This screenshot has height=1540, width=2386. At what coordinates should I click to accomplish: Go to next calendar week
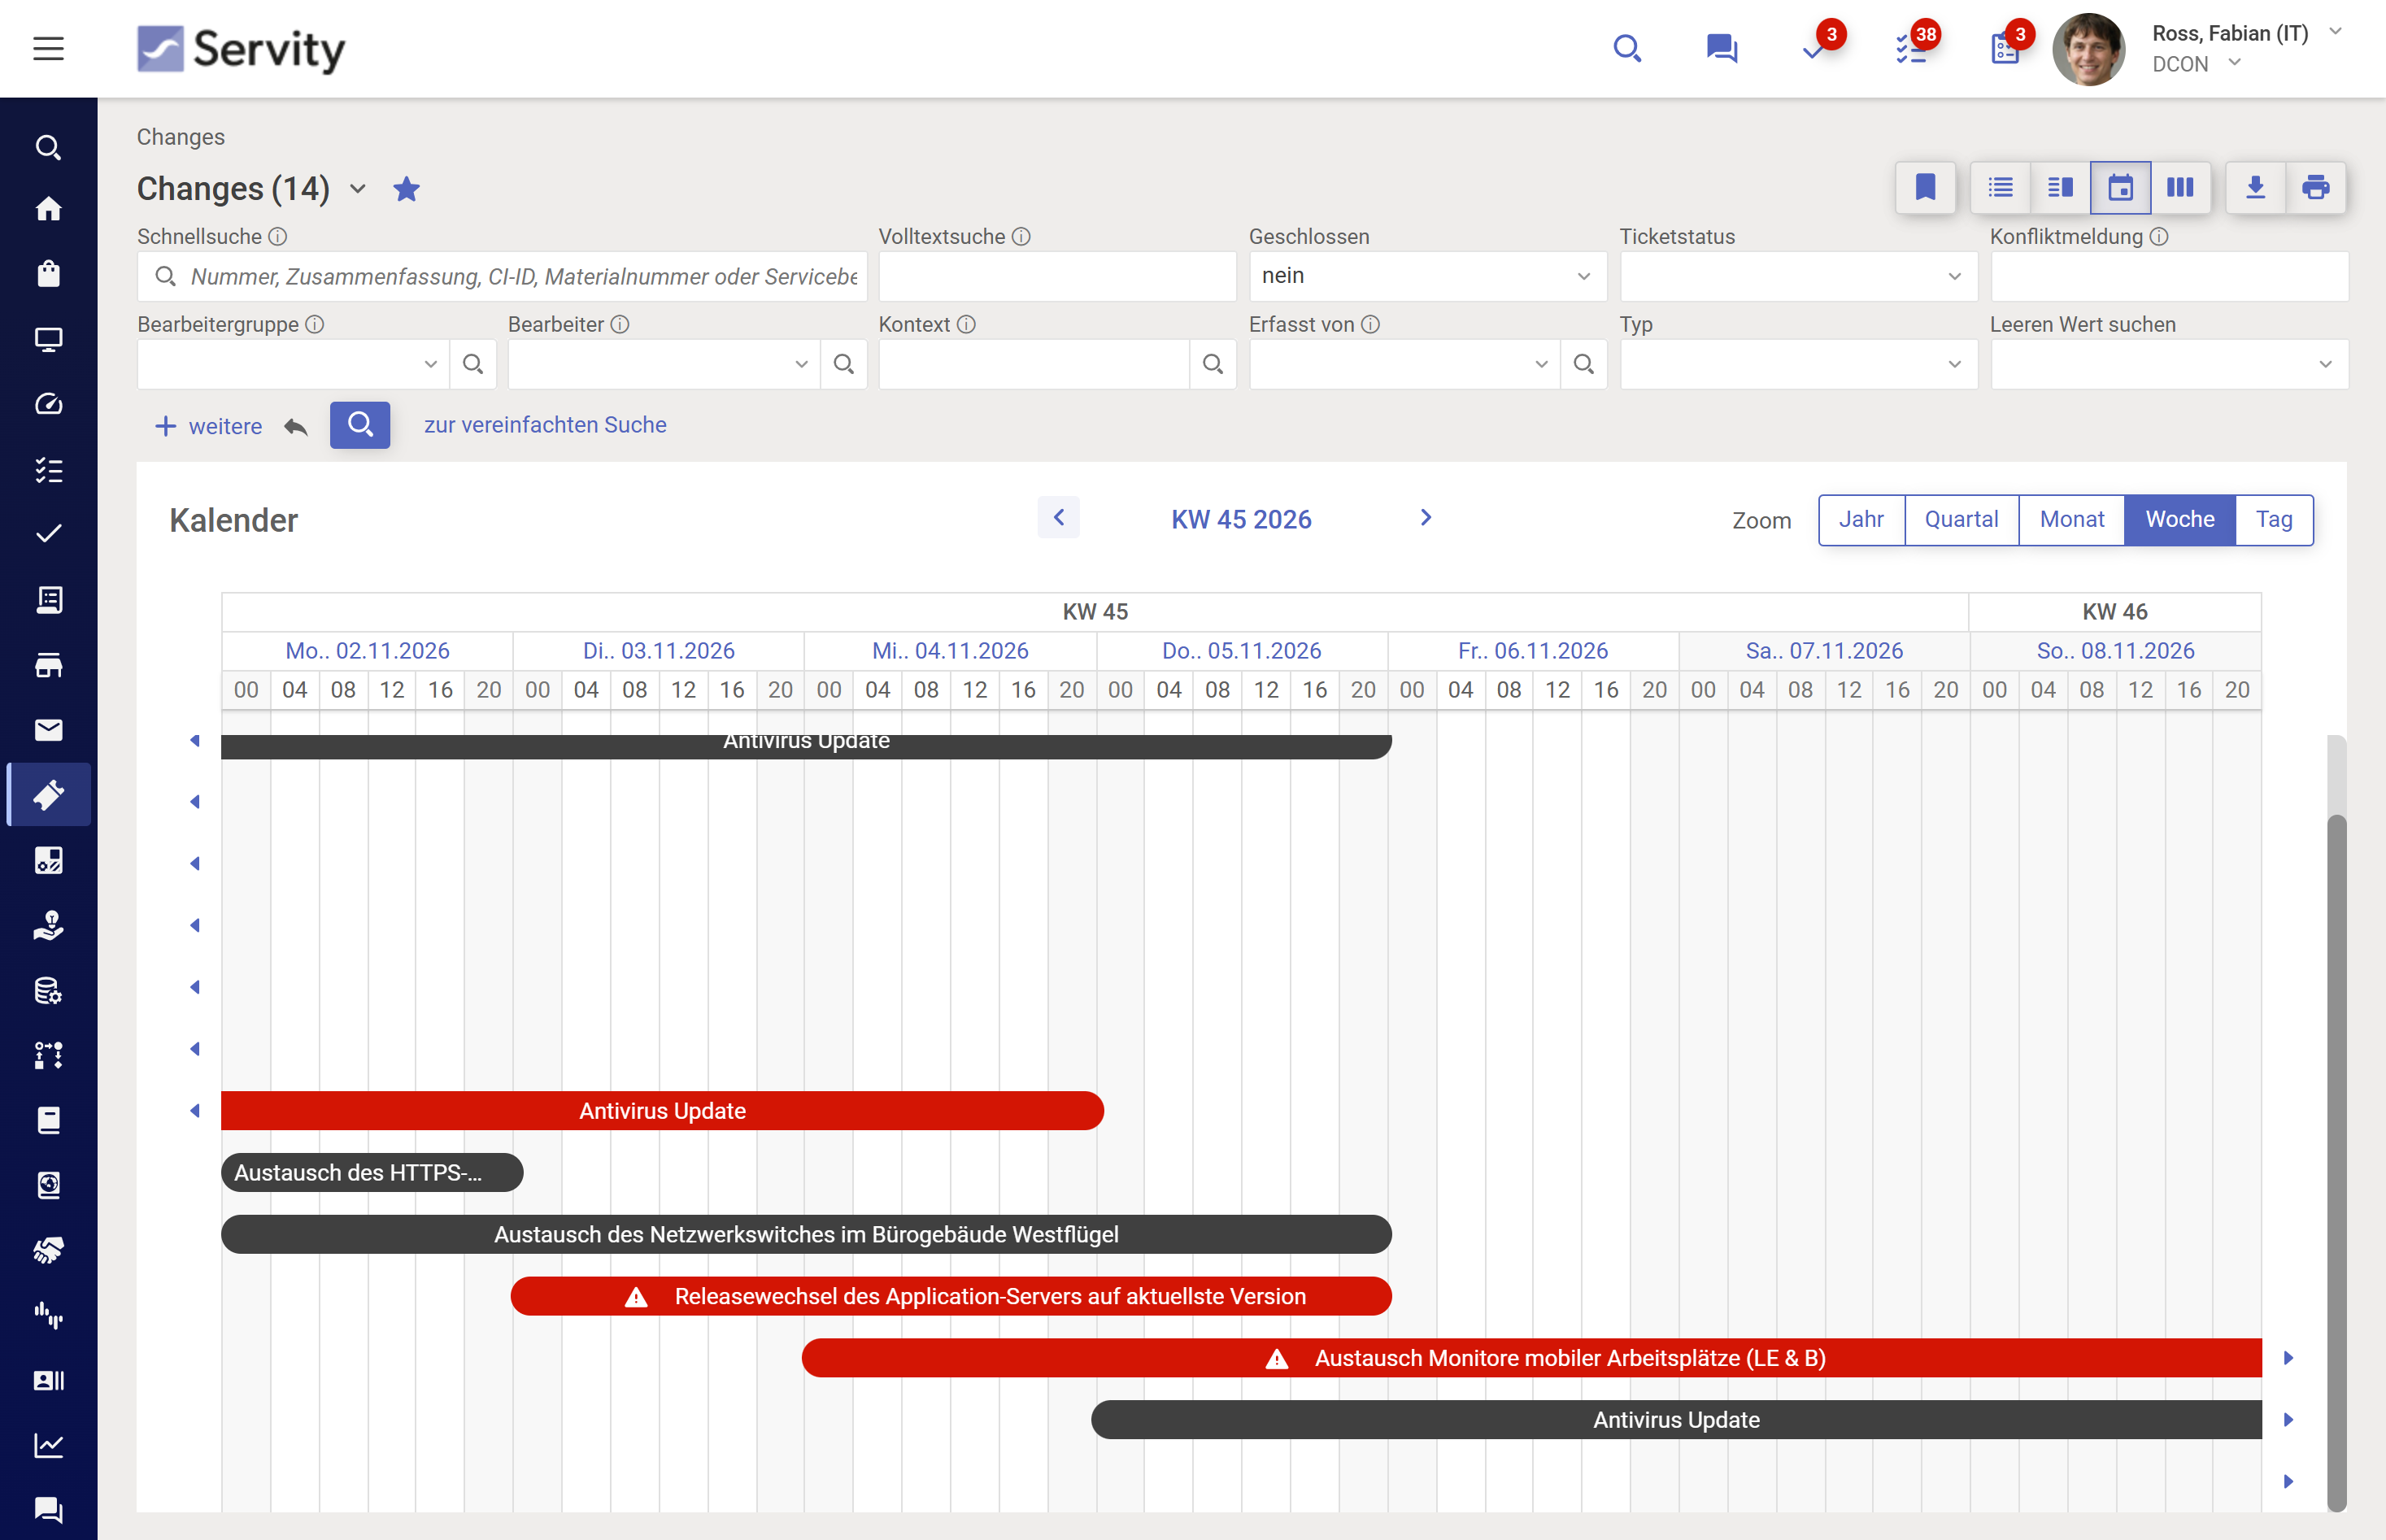click(x=1426, y=517)
